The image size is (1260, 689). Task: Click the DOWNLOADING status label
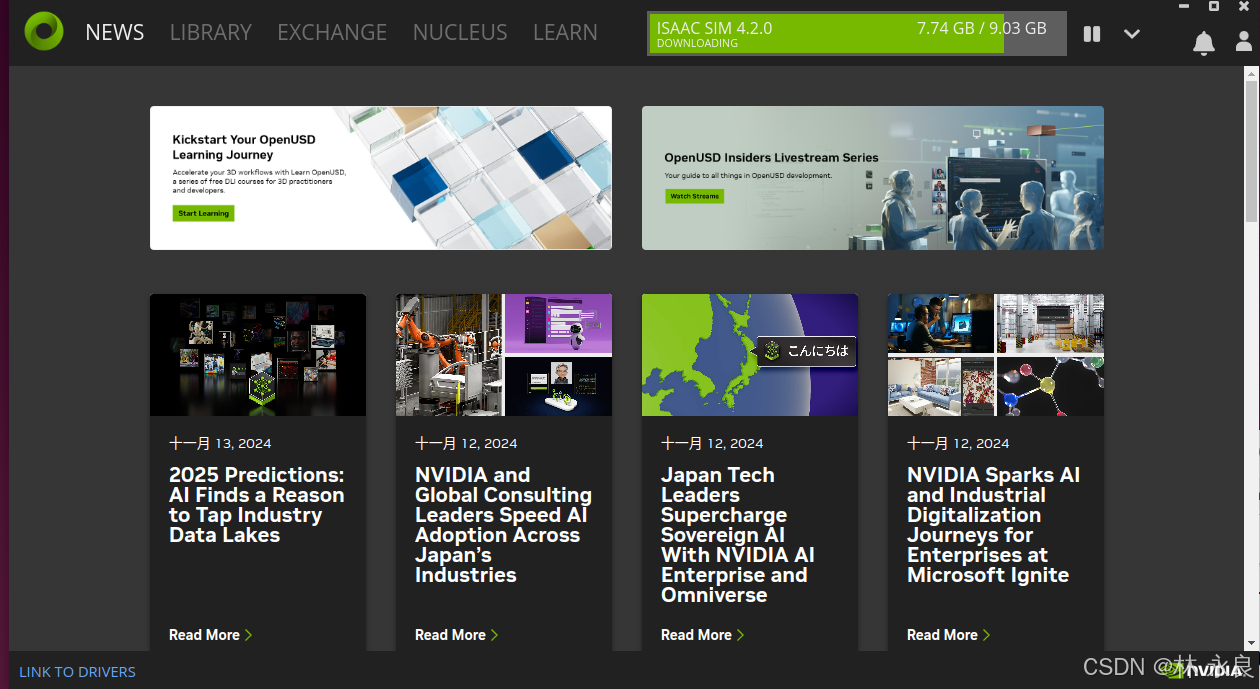(x=697, y=44)
